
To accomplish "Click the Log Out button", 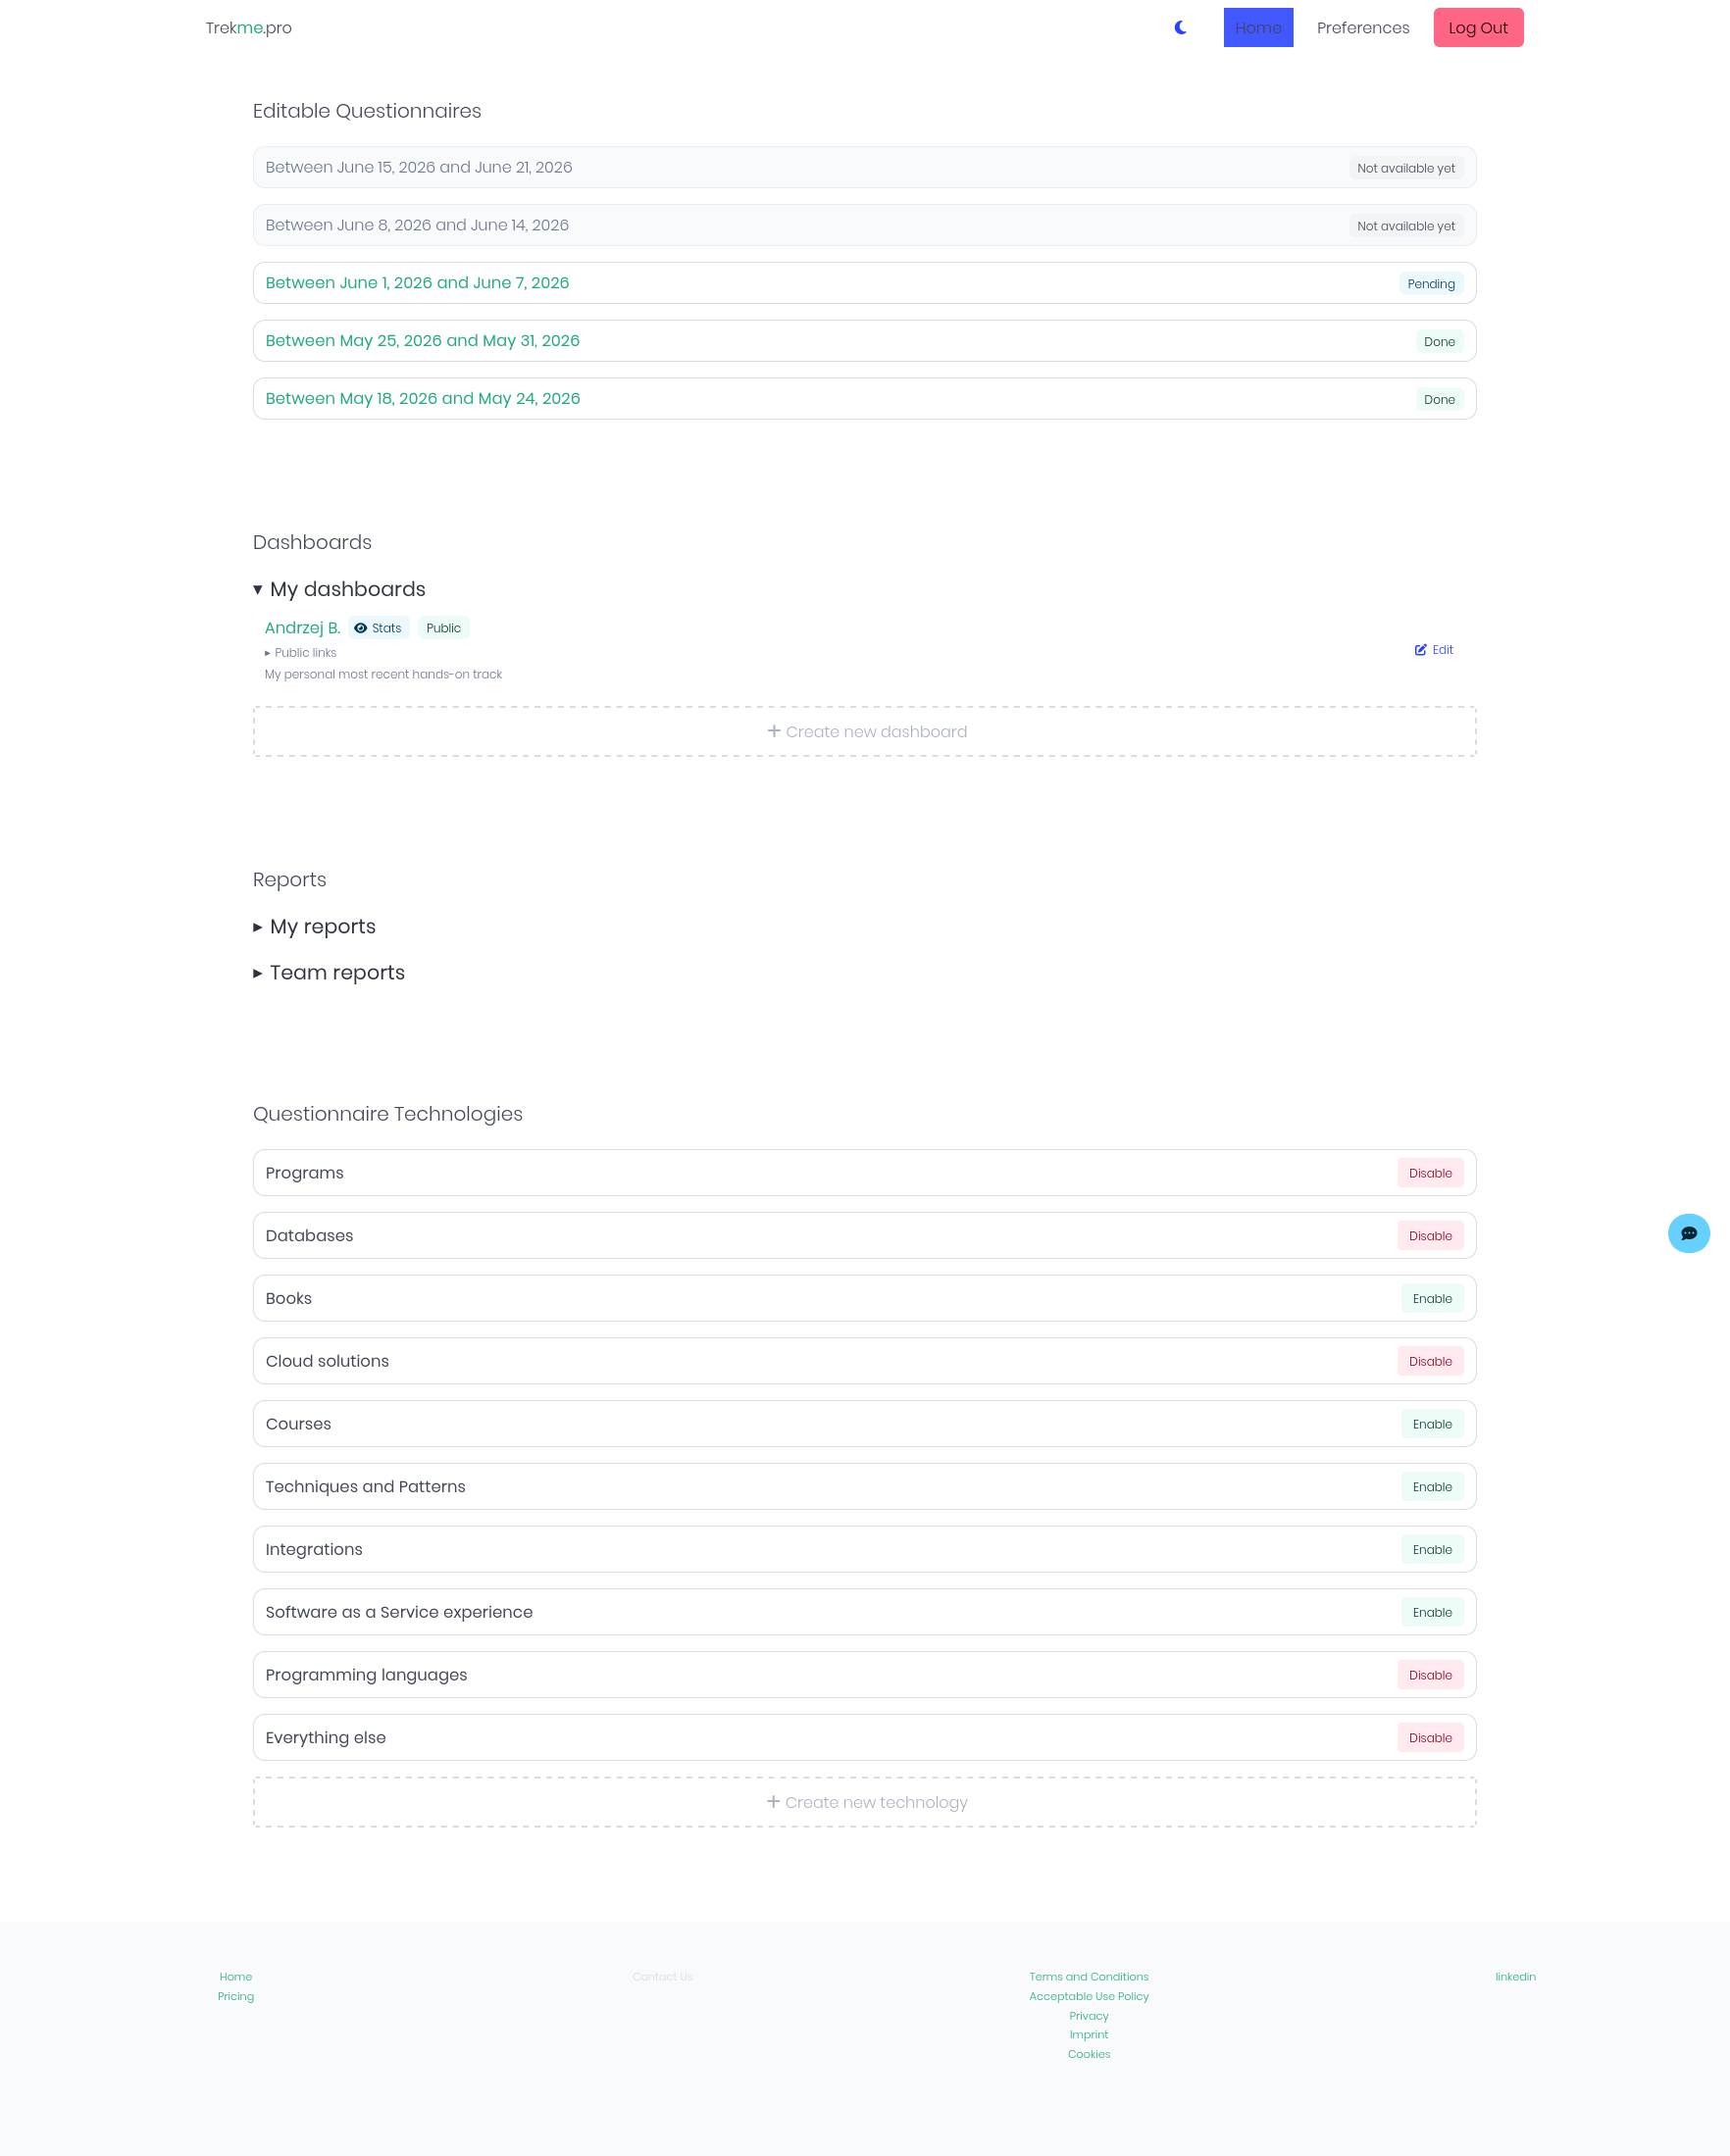I will [x=1478, y=28].
